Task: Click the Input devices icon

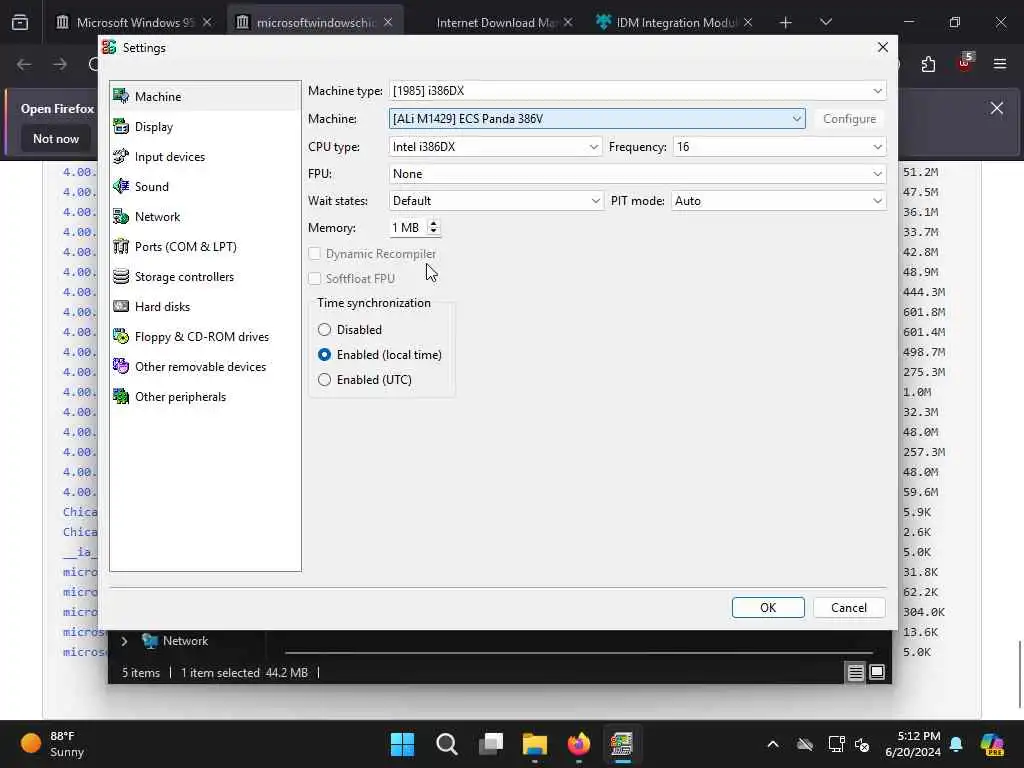Action: [121, 156]
